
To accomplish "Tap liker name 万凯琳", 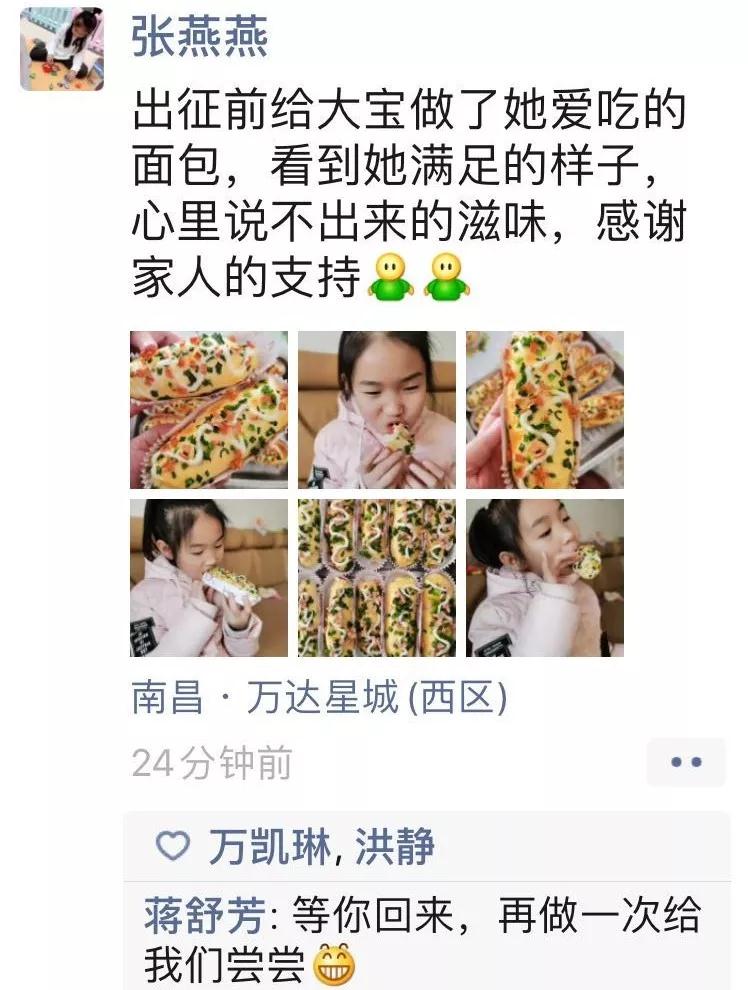I will click(x=270, y=846).
